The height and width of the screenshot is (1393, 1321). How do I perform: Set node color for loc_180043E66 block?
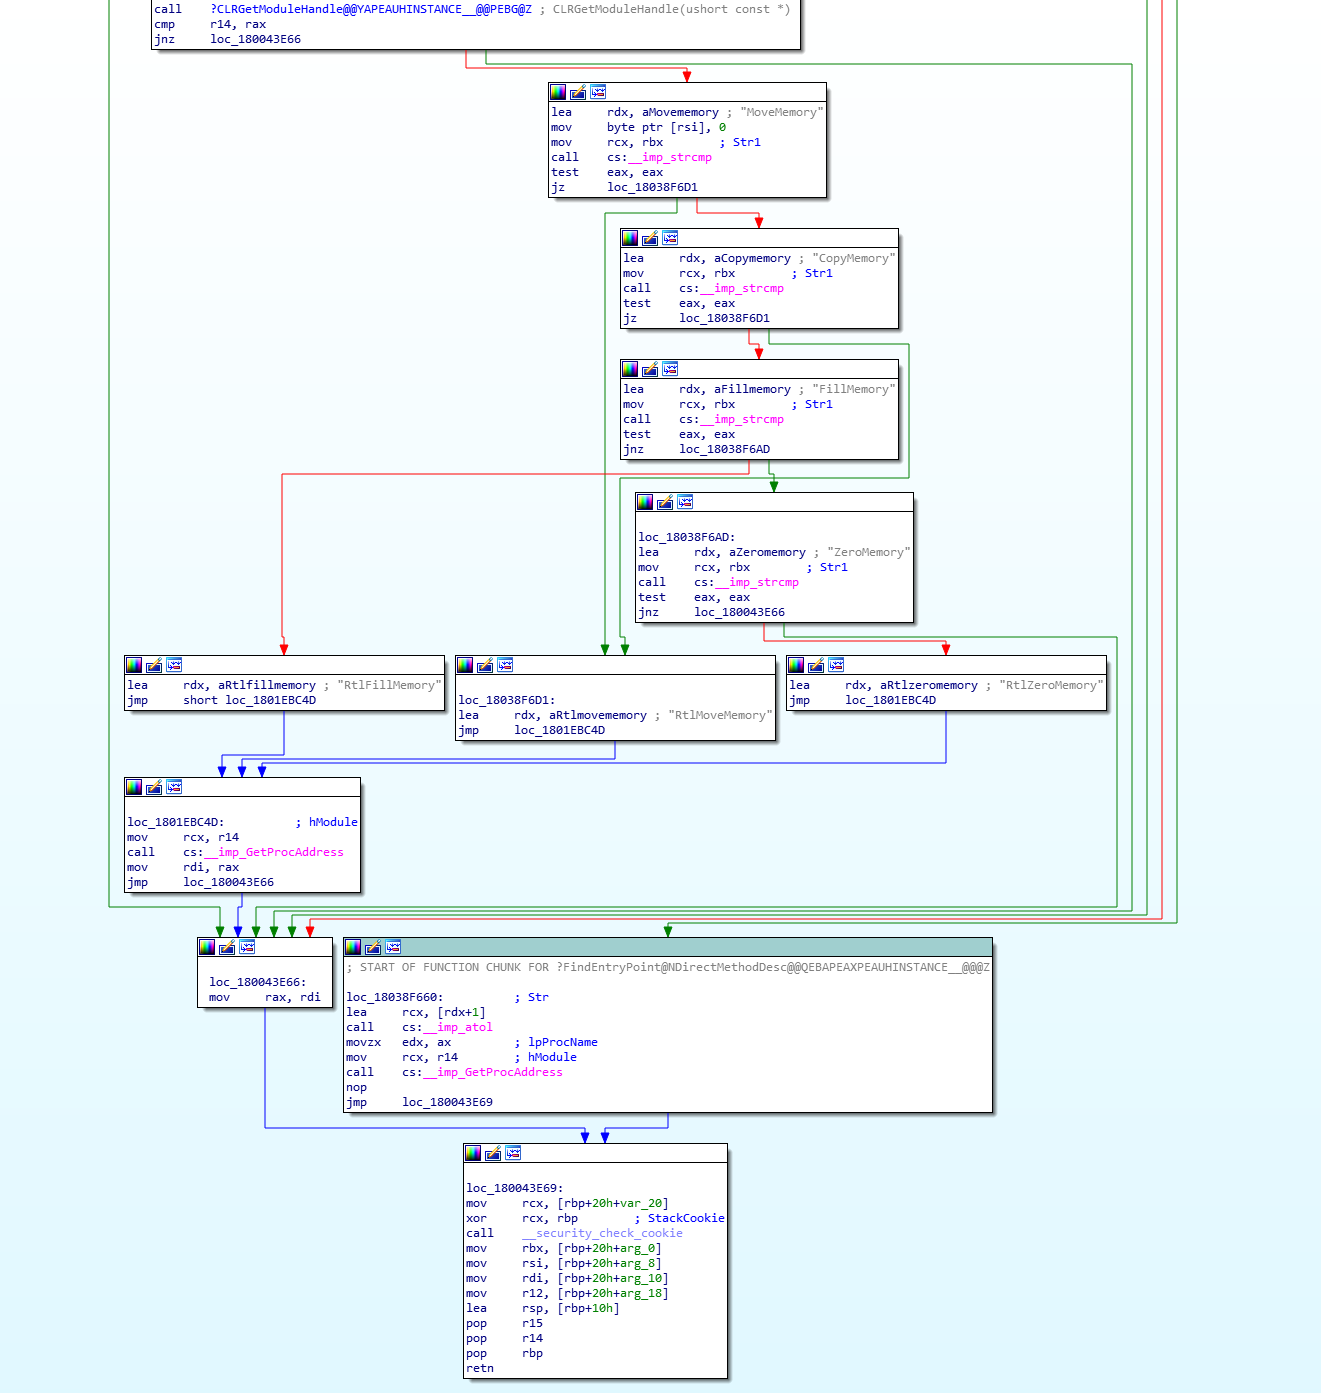pyautogui.click(x=207, y=947)
